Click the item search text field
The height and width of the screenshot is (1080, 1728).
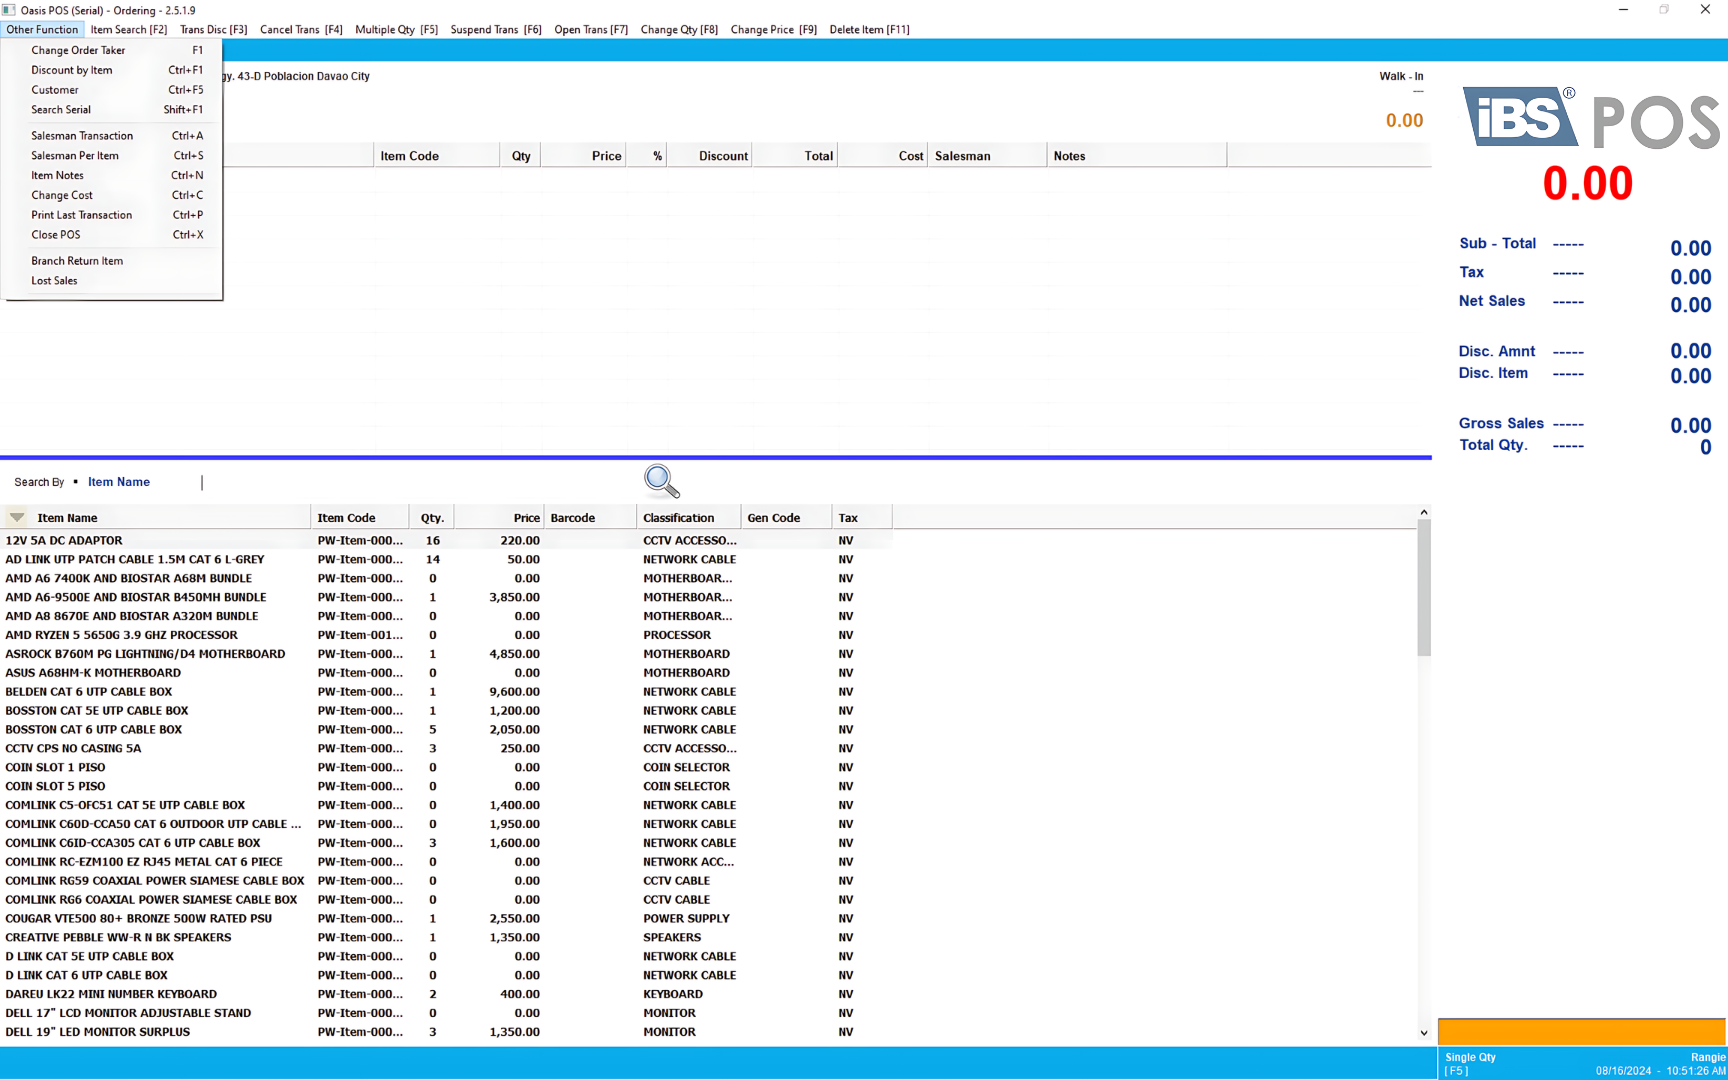400,482
